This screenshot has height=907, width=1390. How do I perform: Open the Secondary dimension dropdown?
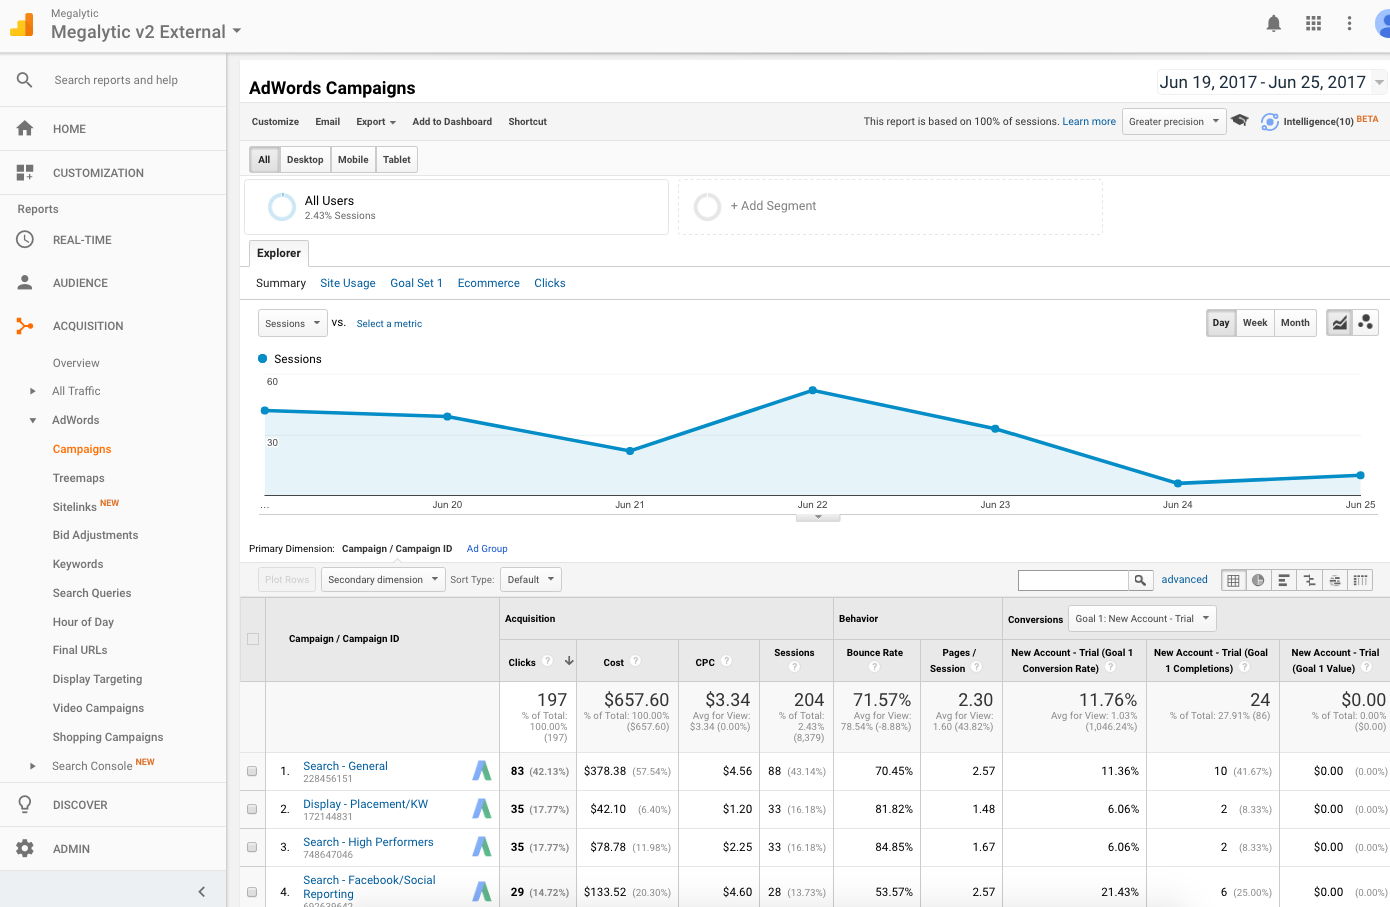pyautogui.click(x=383, y=580)
